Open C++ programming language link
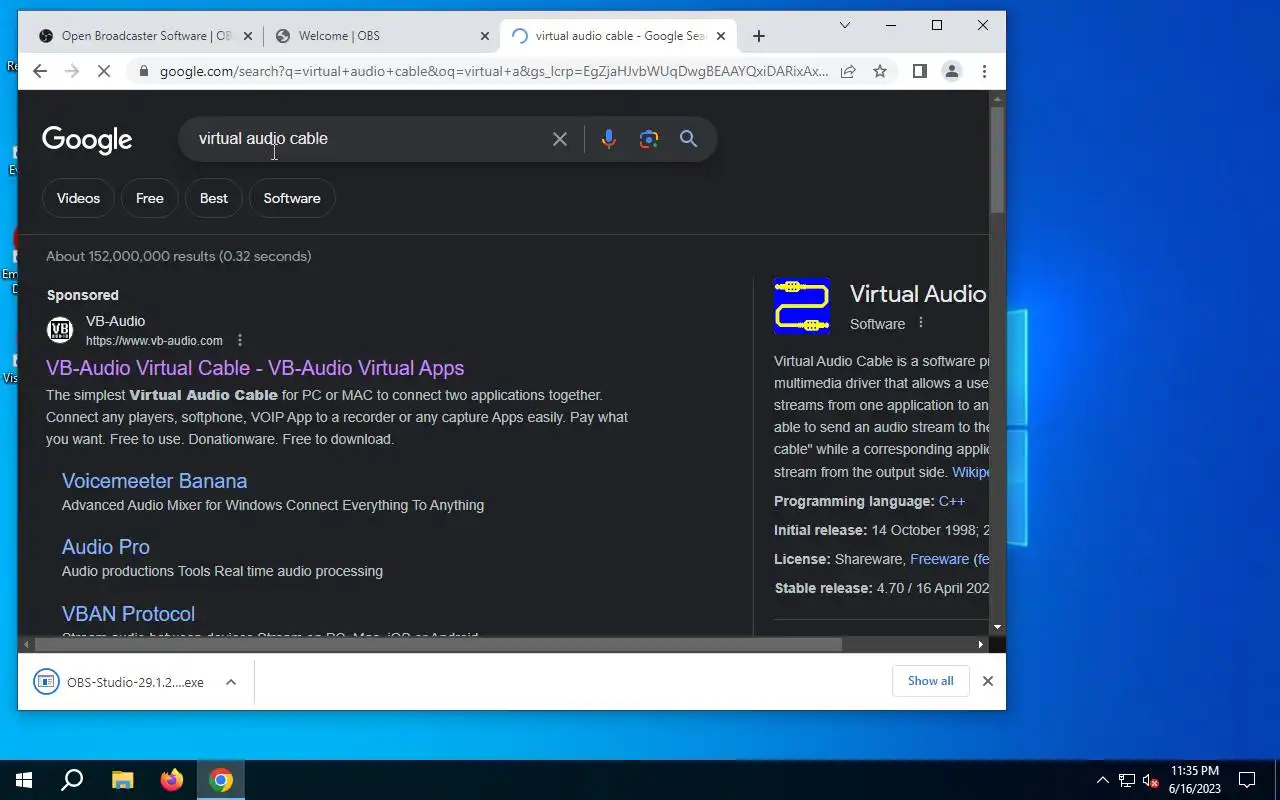The height and width of the screenshot is (800, 1280). tap(952, 501)
